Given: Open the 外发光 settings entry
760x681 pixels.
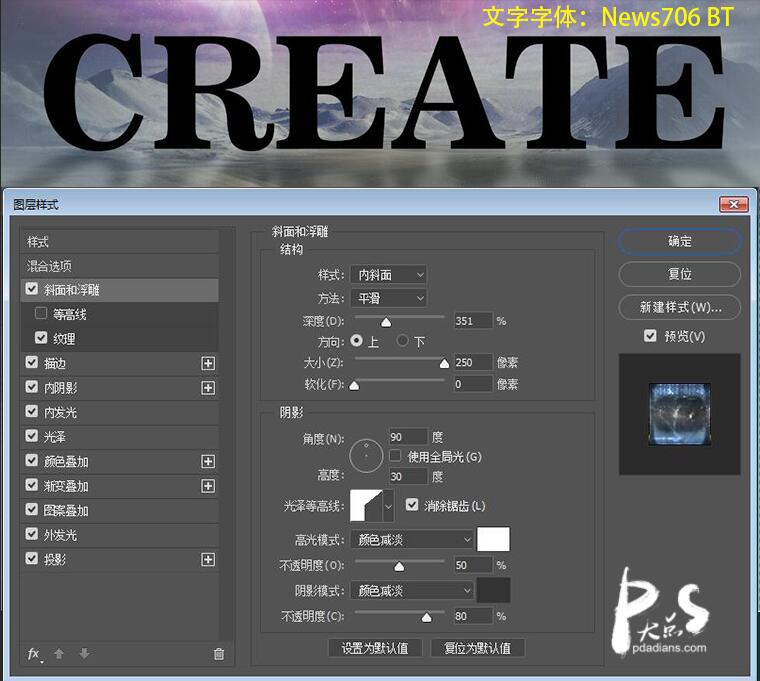Looking at the screenshot, I should click(120, 535).
